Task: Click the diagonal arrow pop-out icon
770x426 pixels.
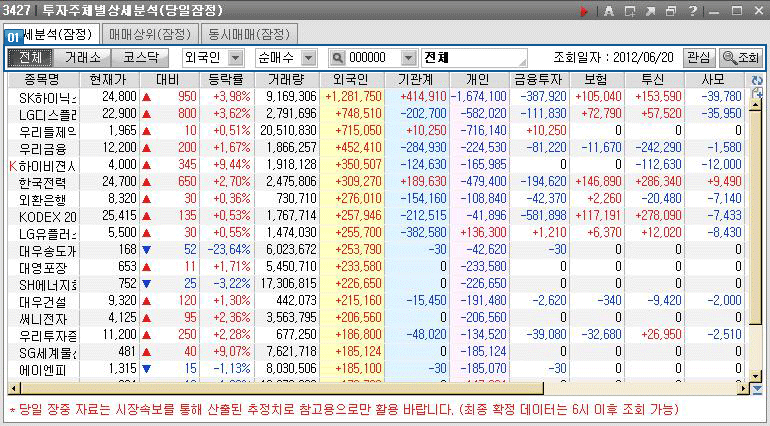Action: point(650,11)
